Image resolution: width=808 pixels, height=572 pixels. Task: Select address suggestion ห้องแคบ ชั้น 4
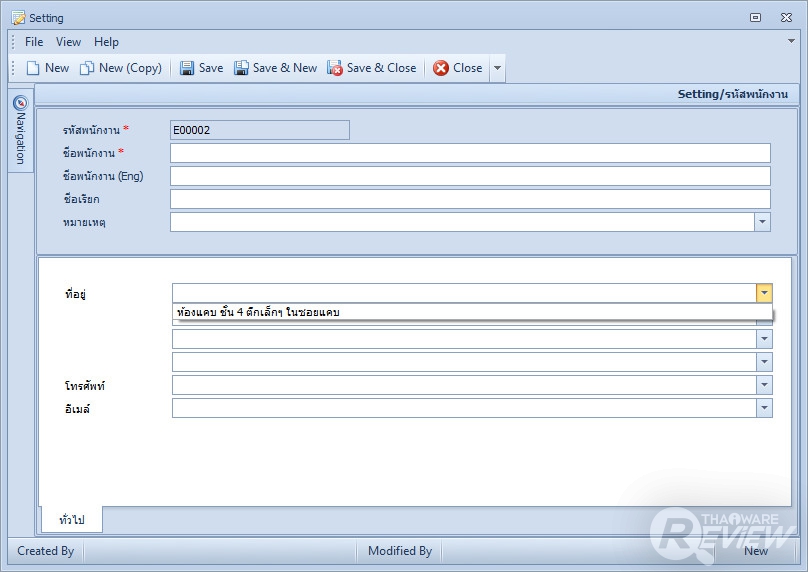coord(472,312)
